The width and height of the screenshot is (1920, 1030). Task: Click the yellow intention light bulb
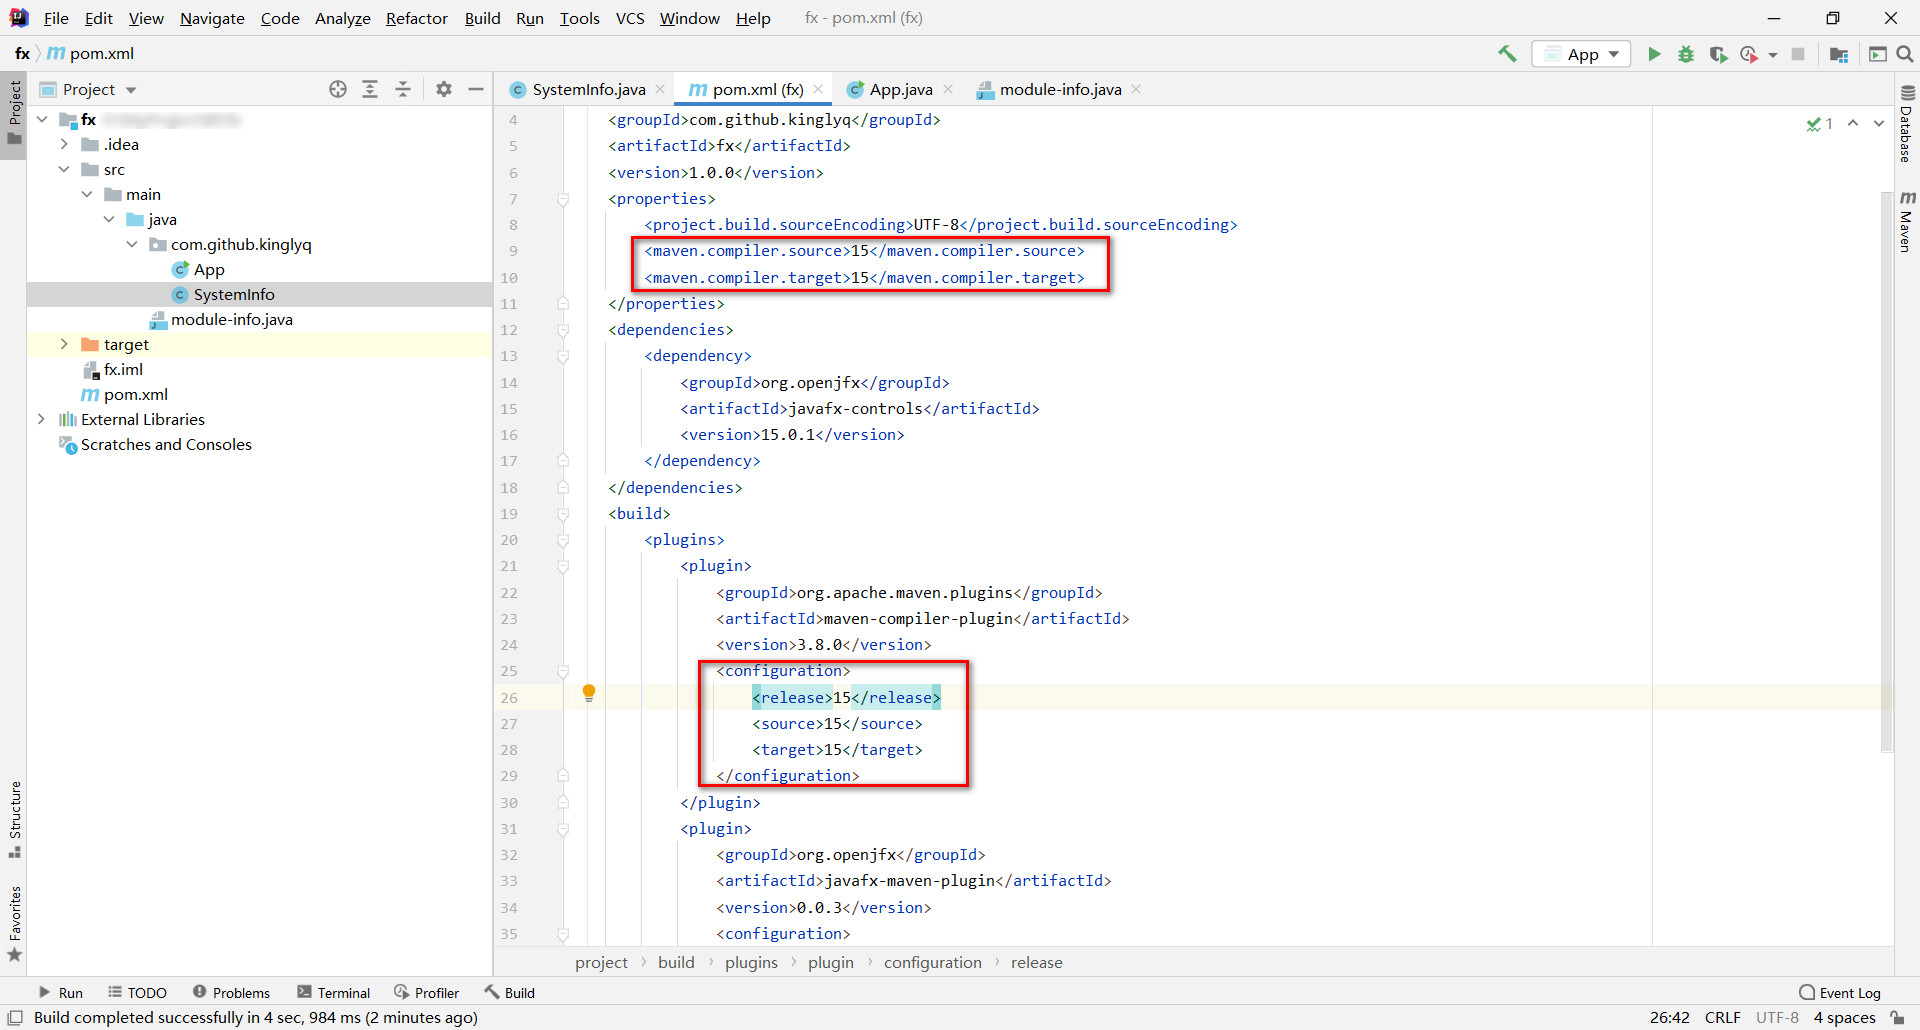(x=589, y=692)
